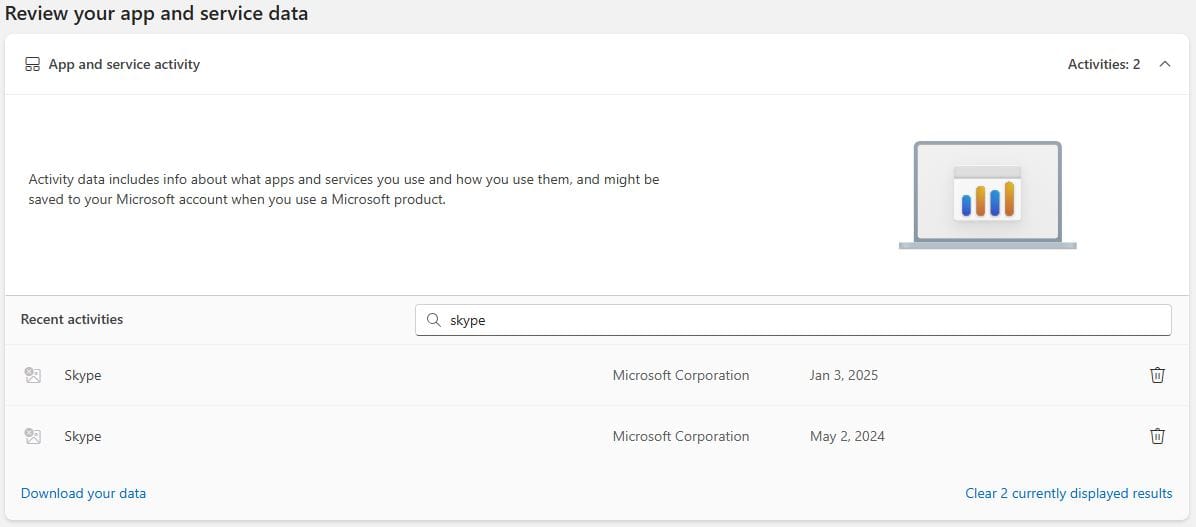The image size is (1196, 527).
Task: Delete the Skype activity from Jan 3, 2025
Action: pos(1157,375)
